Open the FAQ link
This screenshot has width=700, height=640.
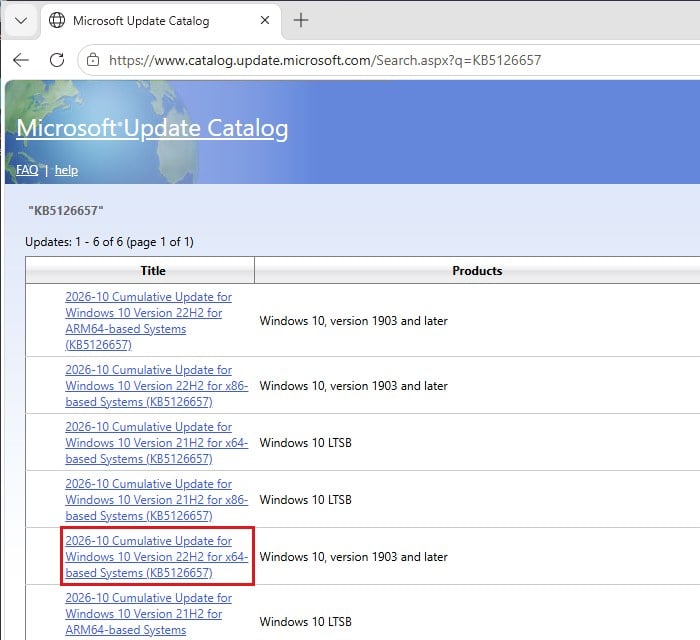point(27,170)
